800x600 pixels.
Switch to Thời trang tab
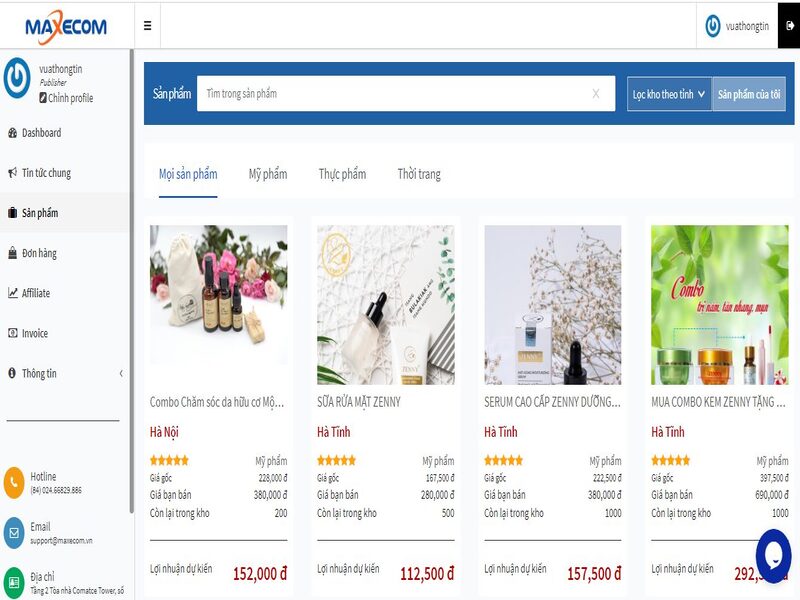click(x=419, y=174)
